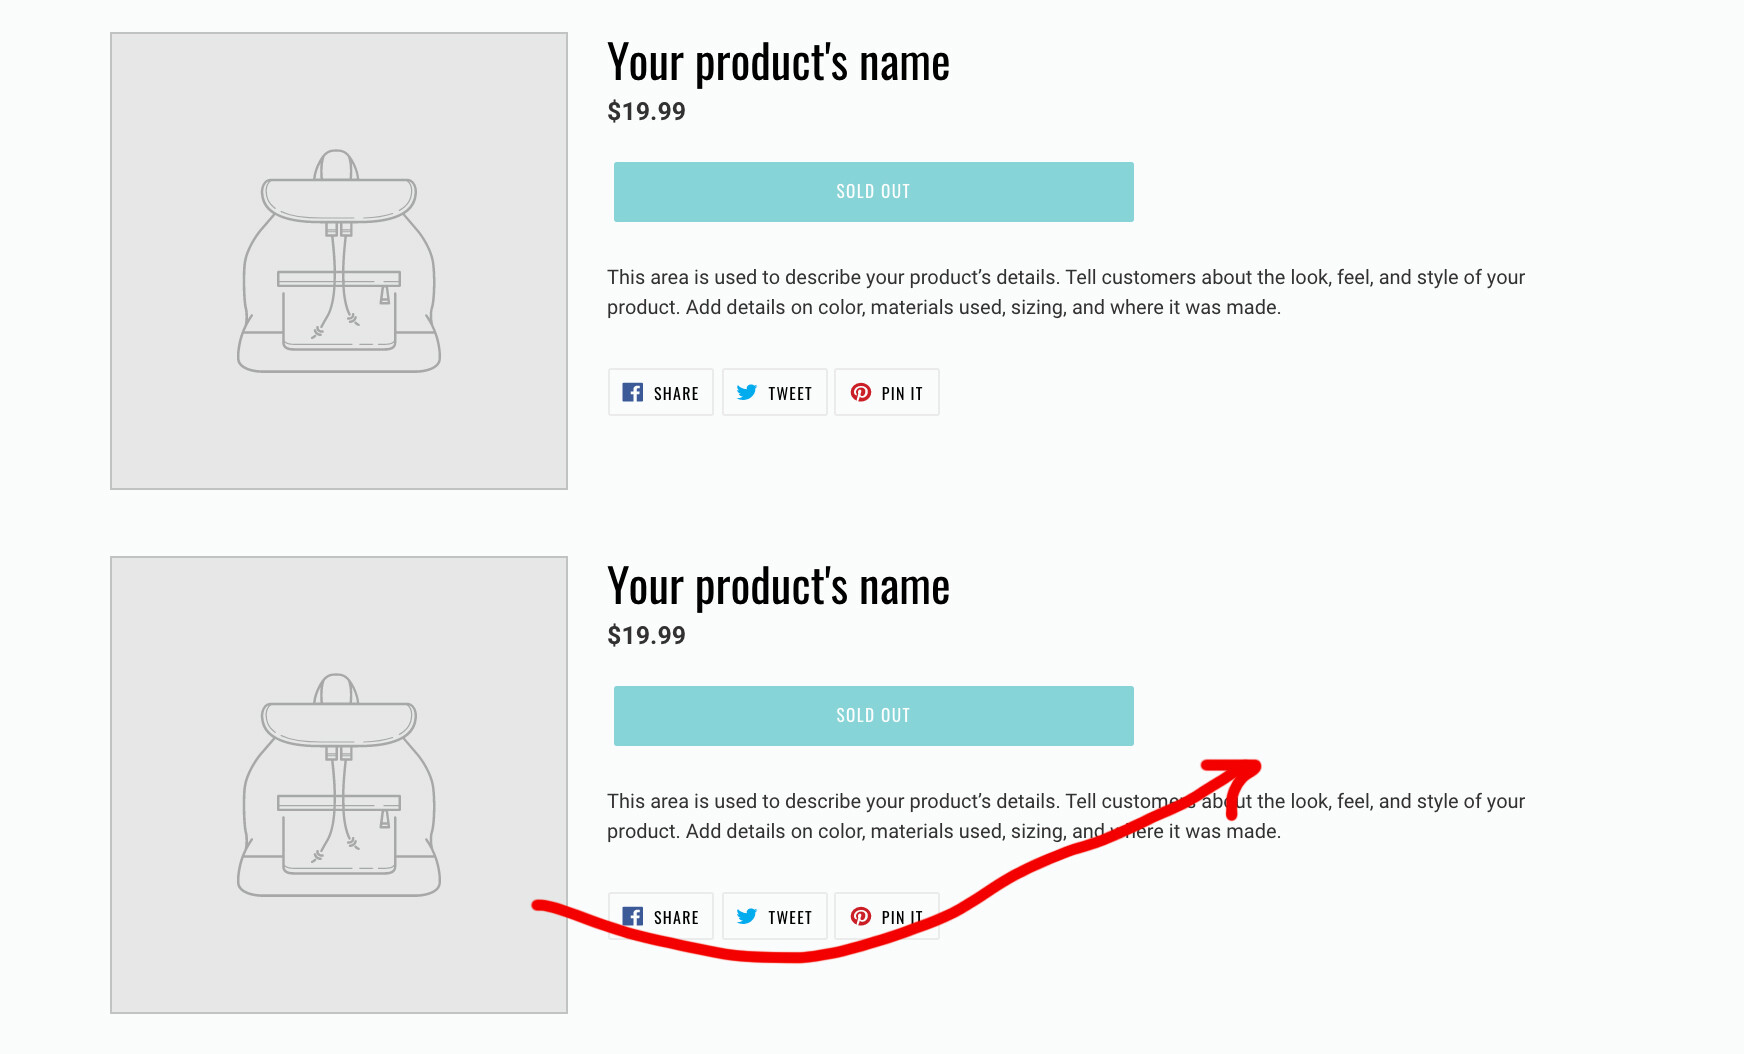Click the word SHARE under the first product

click(676, 394)
